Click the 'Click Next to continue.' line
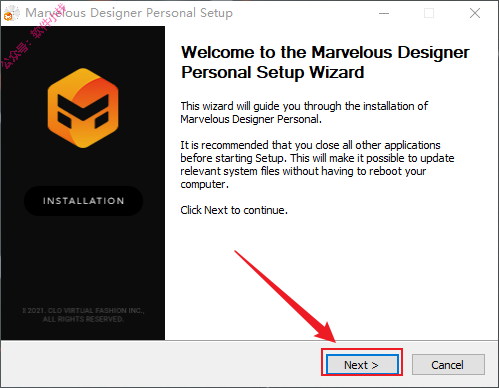Screen dimensions: 499x388 [234, 210]
